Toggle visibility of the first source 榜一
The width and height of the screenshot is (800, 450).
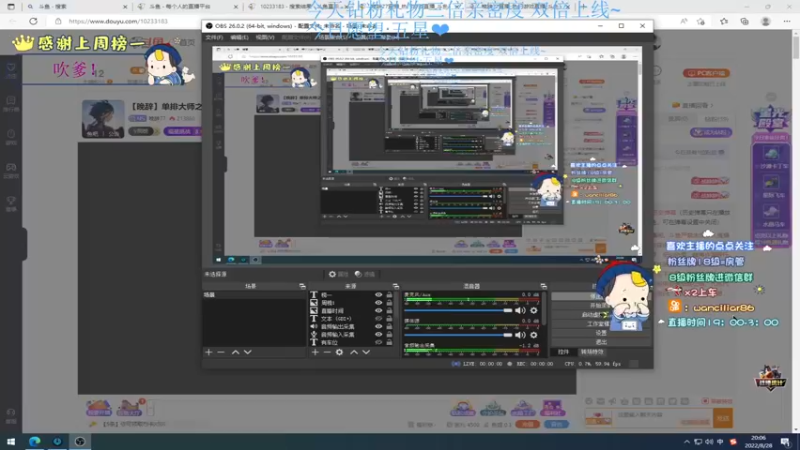(378, 295)
